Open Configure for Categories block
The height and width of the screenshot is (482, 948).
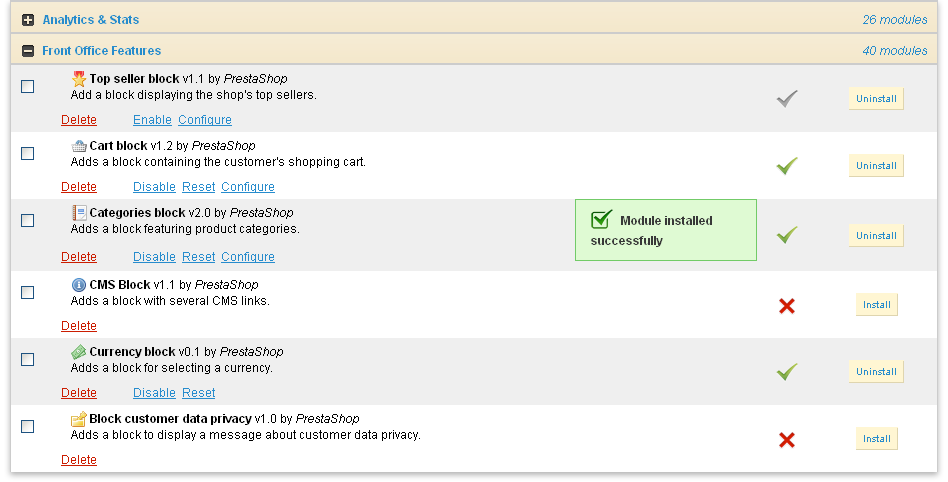(x=248, y=257)
